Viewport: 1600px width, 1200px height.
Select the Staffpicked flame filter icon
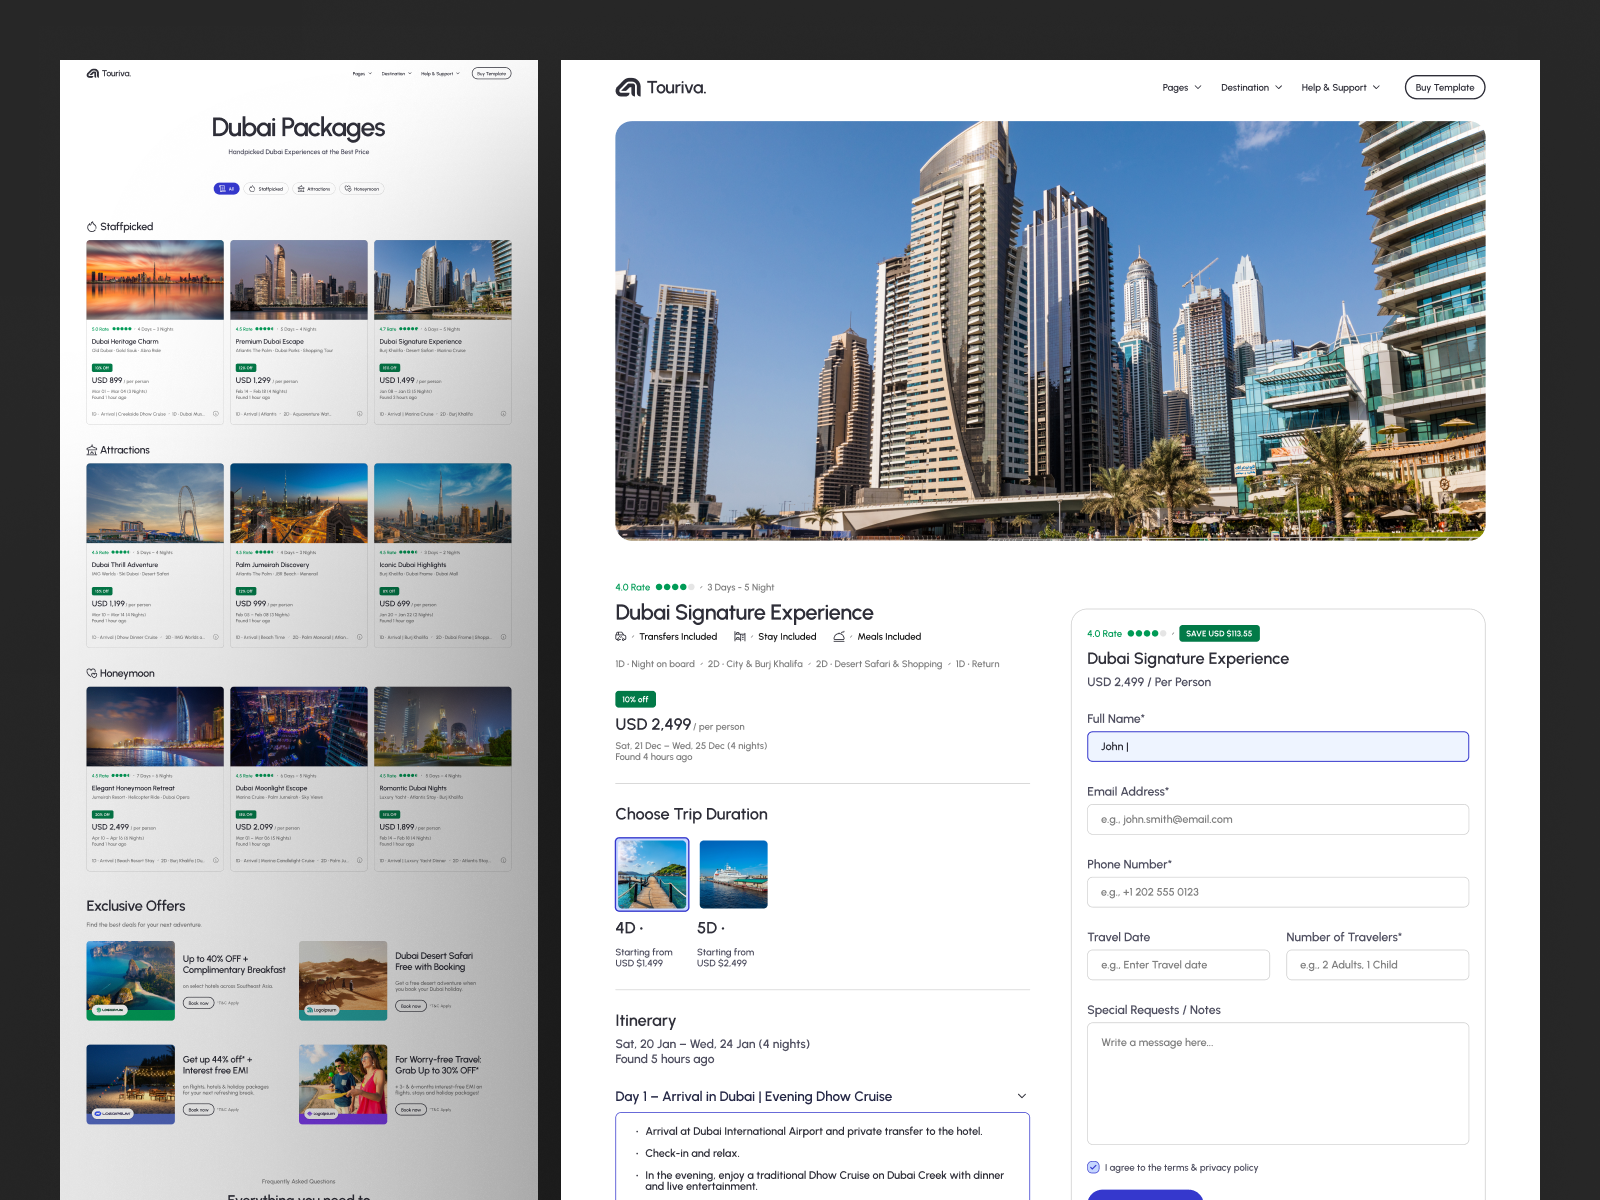pyautogui.click(x=252, y=189)
